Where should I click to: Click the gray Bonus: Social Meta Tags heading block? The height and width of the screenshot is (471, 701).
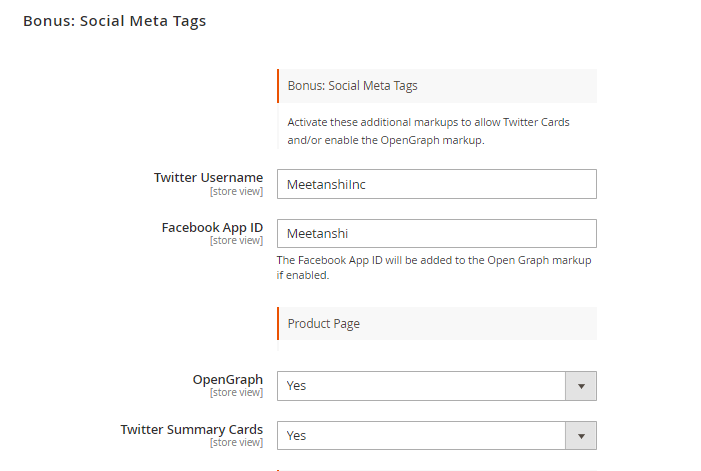click(437, 86)
